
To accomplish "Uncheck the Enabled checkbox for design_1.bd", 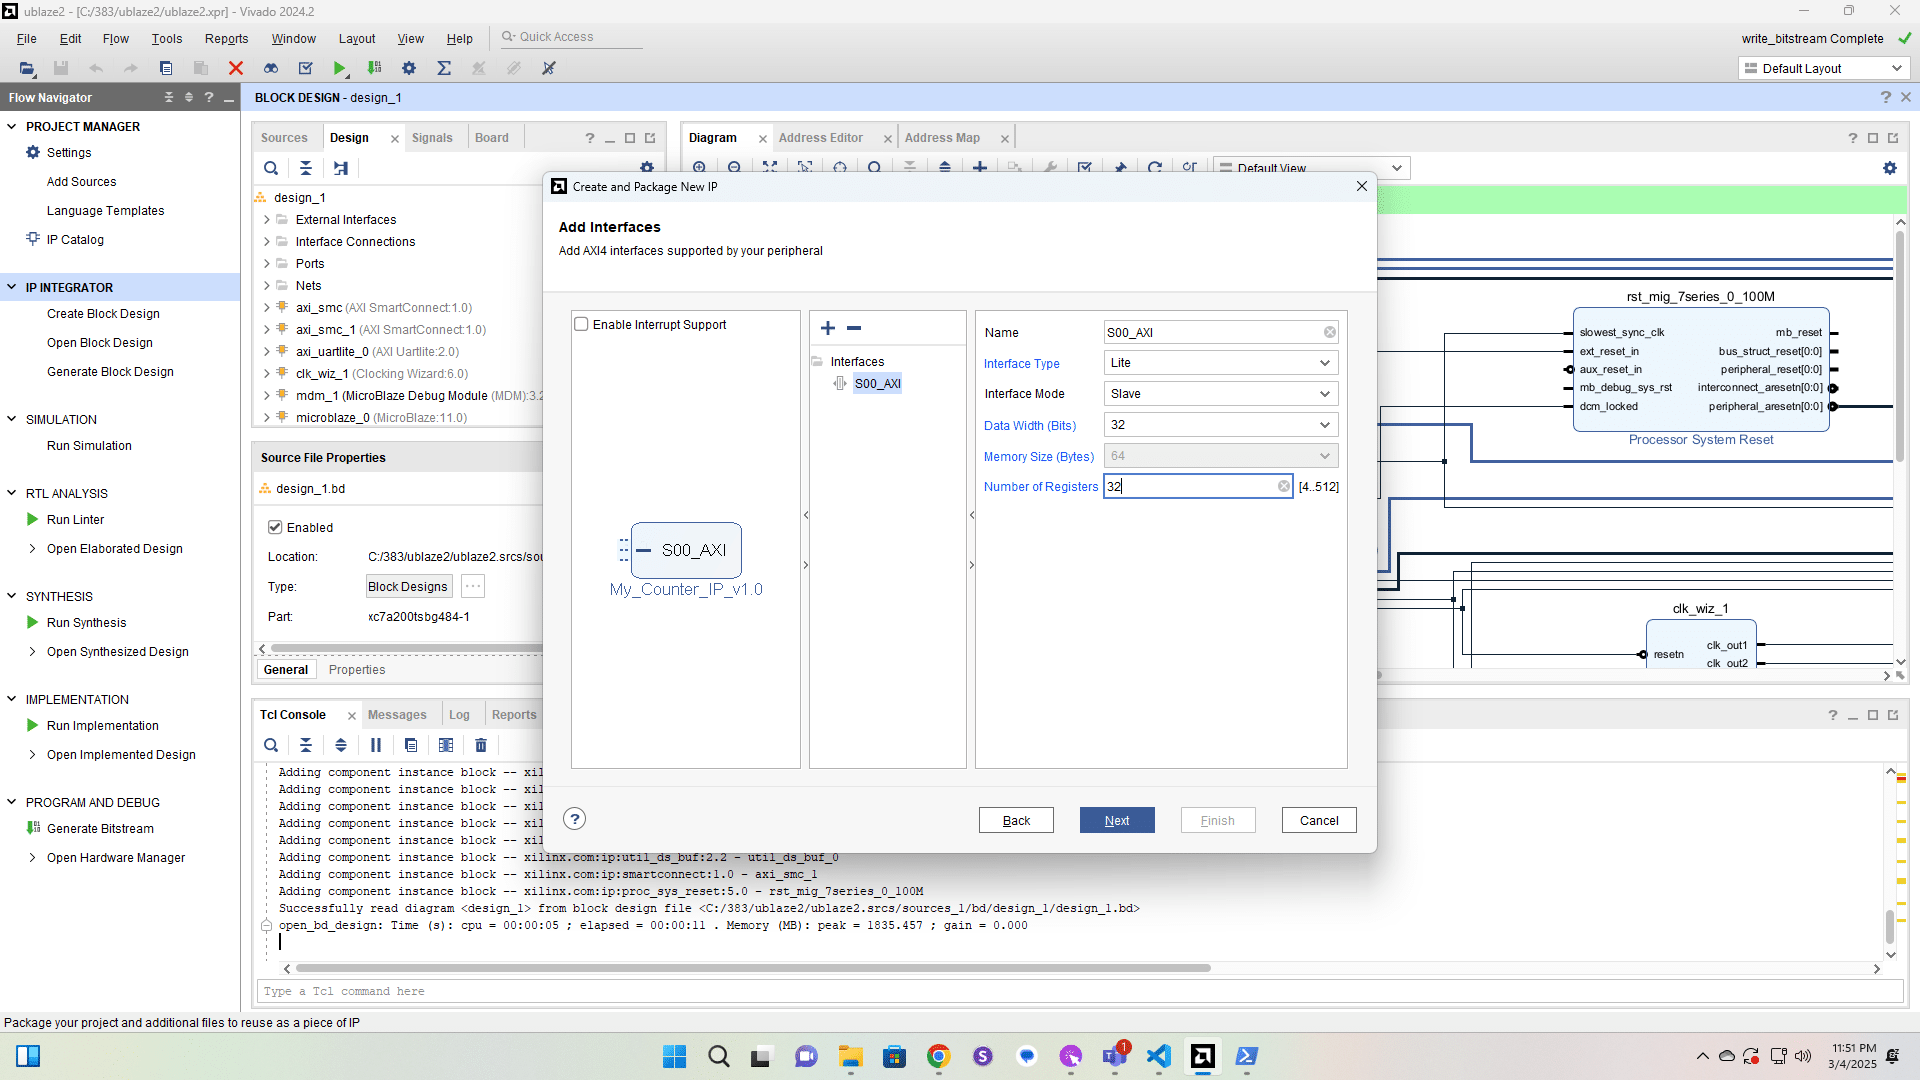I will 275,527.
